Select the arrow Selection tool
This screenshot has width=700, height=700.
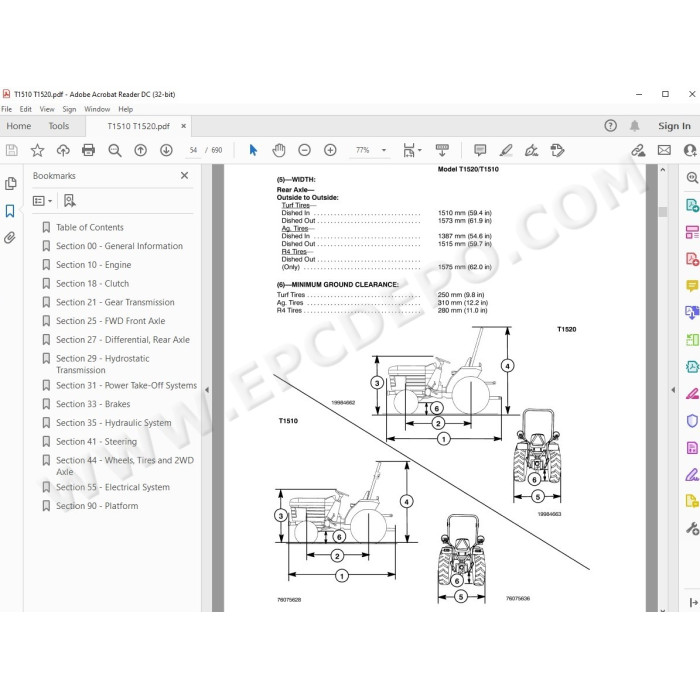(x=253, y=150)
